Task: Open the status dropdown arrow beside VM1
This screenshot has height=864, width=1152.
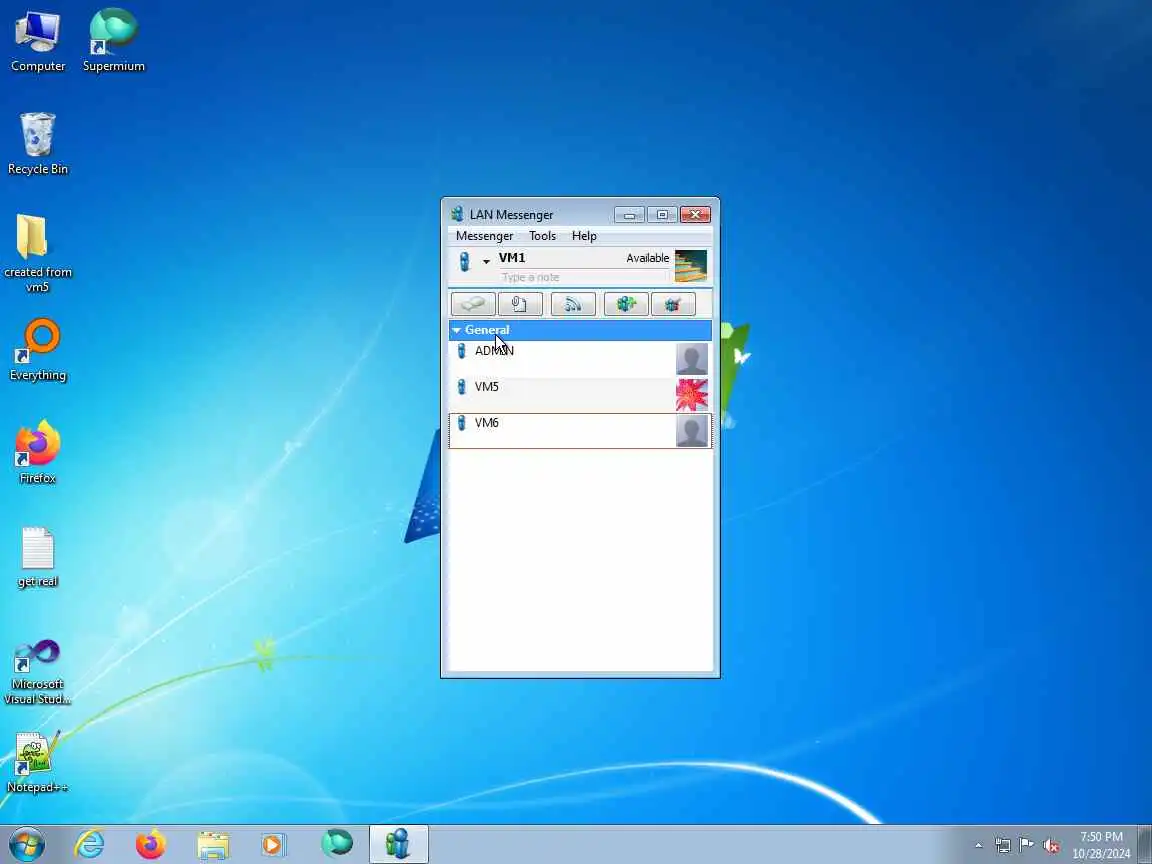Action: tap(486, 262)
